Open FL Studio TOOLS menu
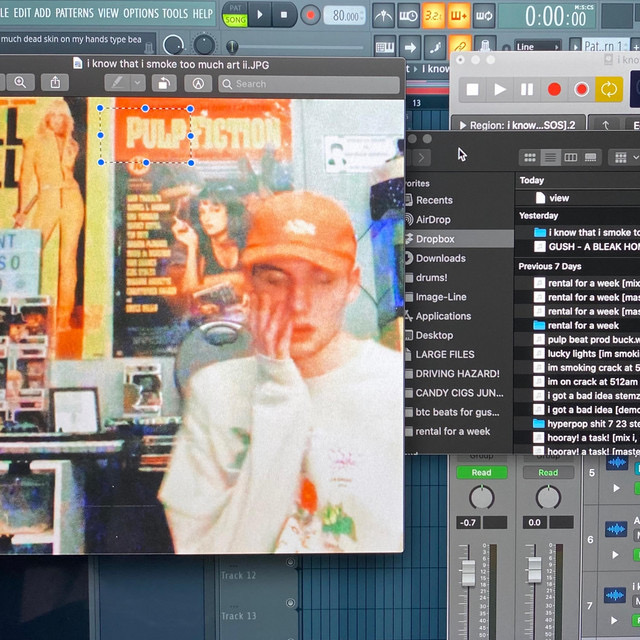The width and height of the screenshot is (640, 640). (x=175, y=13)
